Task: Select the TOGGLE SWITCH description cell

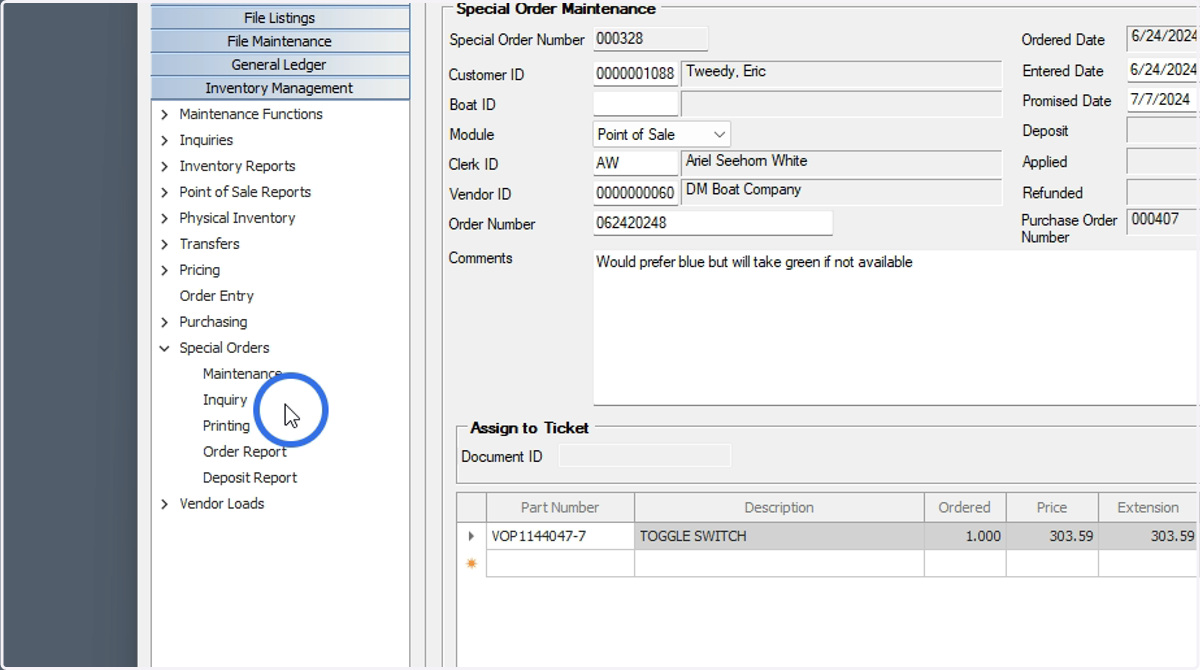Action: [779, 536]
